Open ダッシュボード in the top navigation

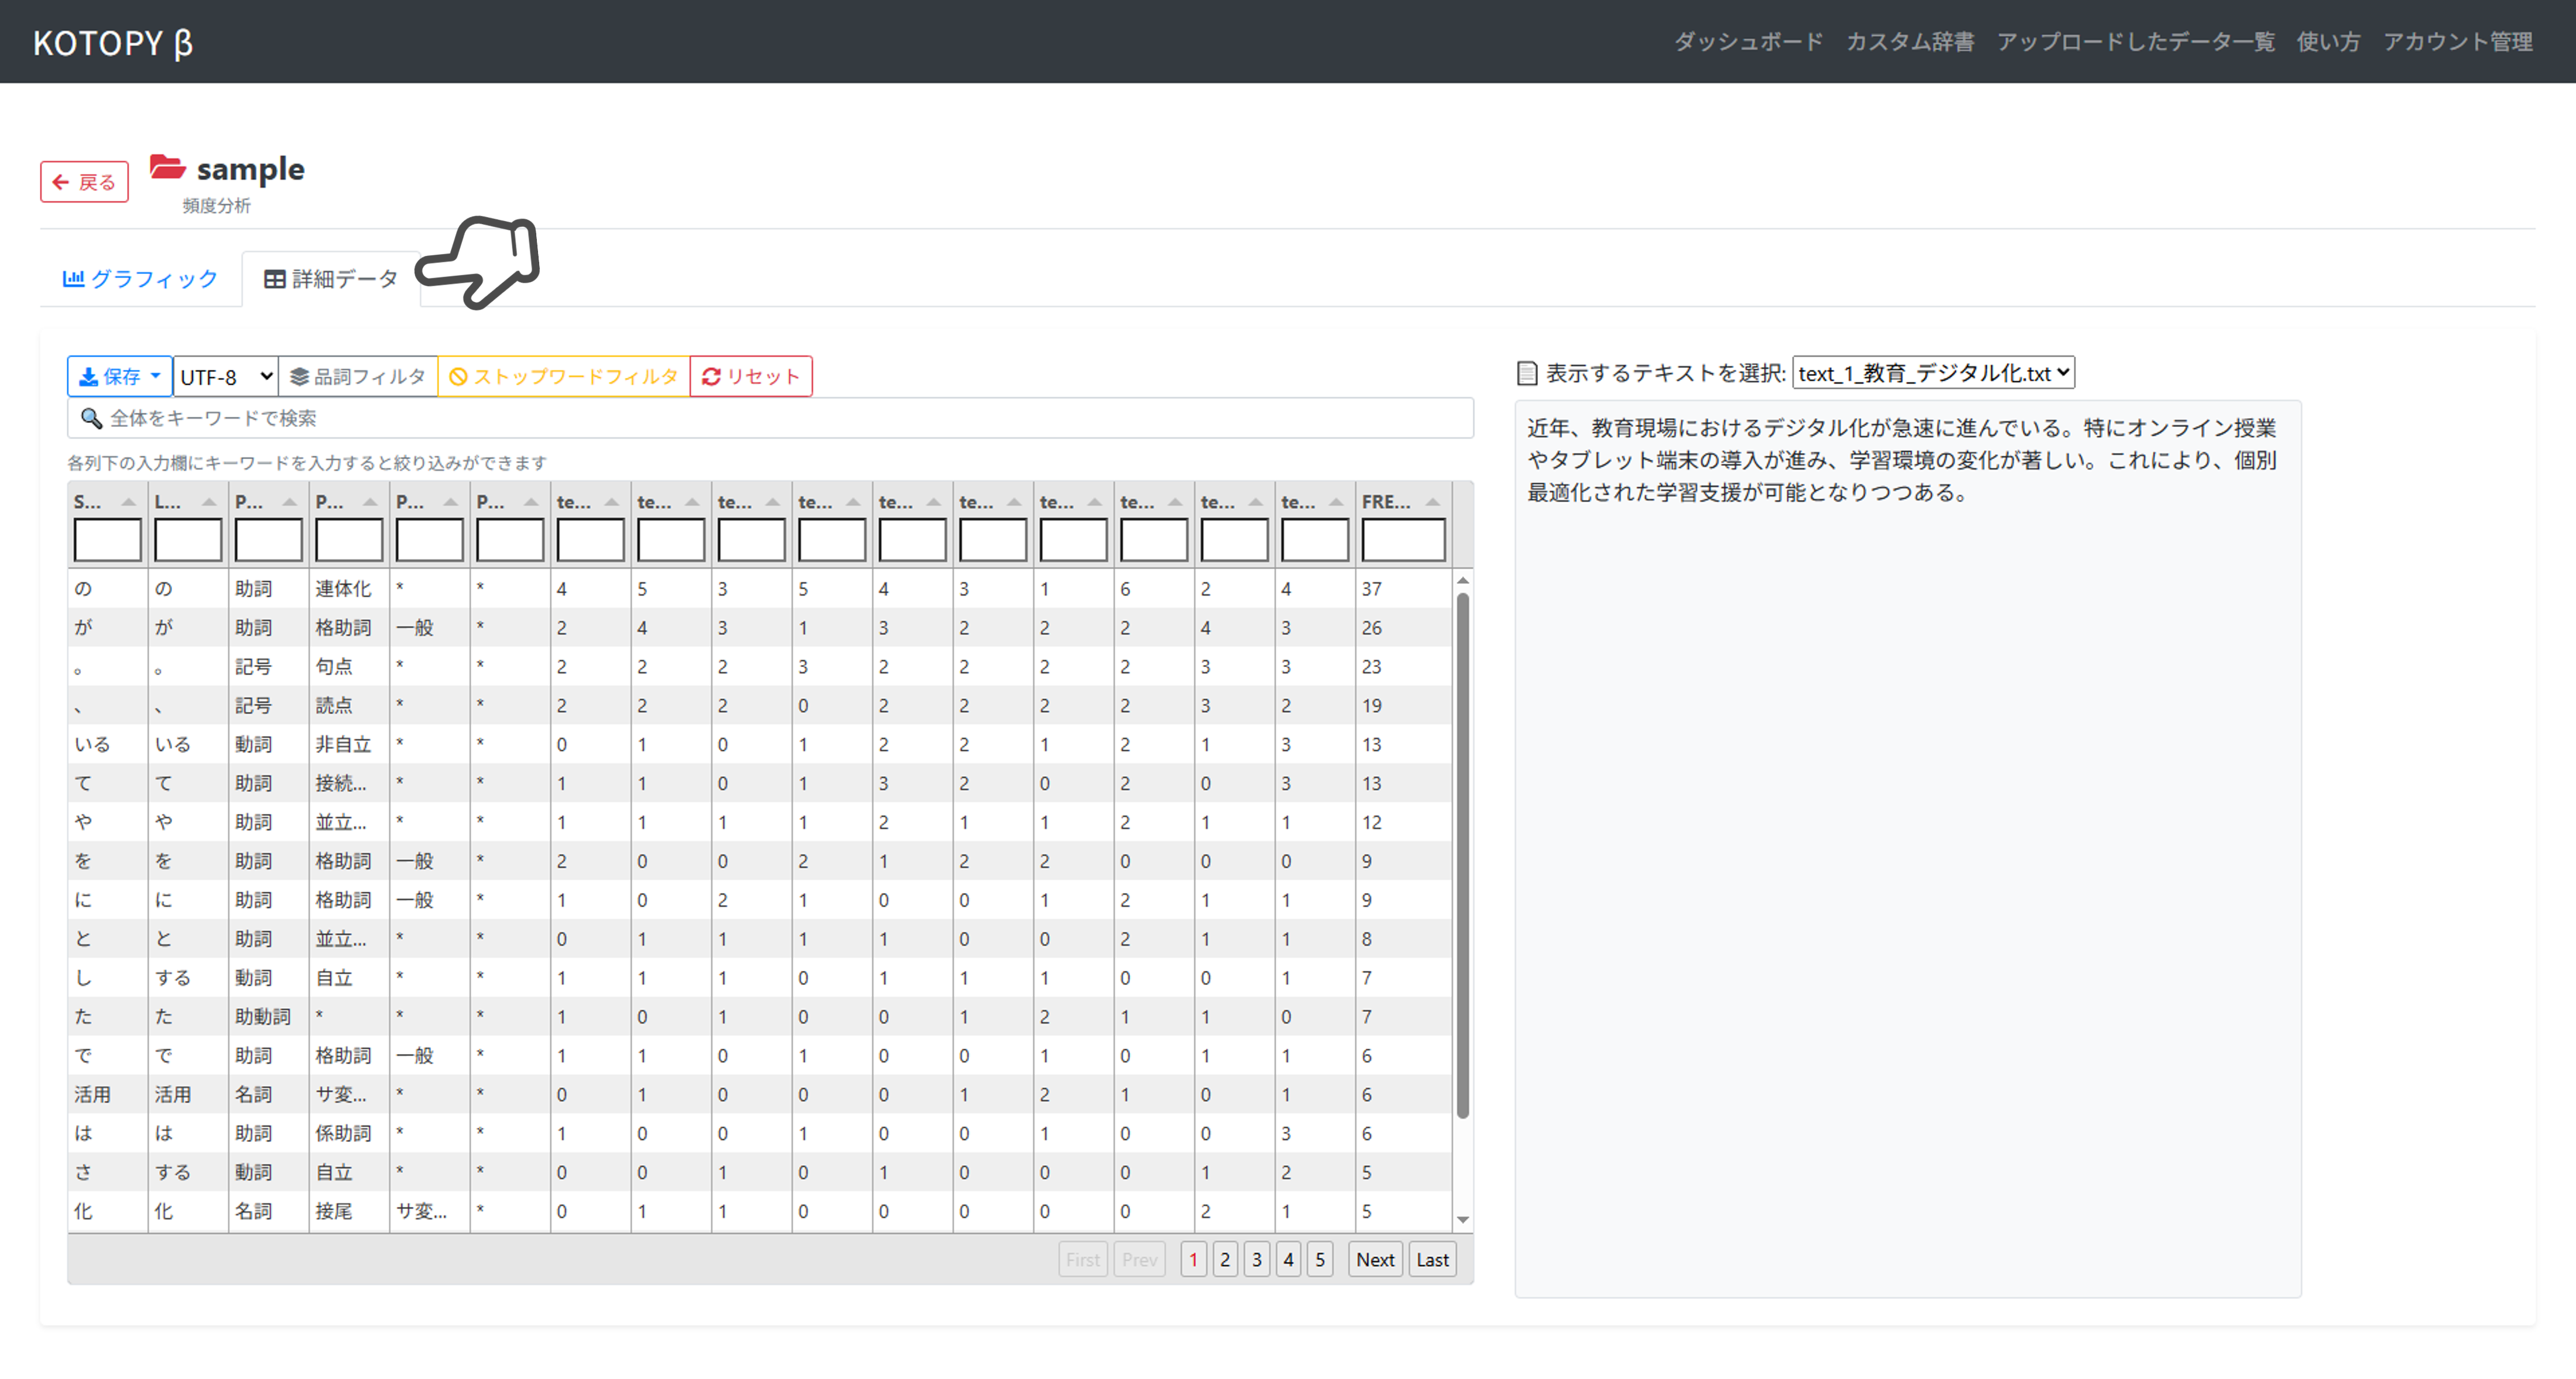[x=1748, y=42]
